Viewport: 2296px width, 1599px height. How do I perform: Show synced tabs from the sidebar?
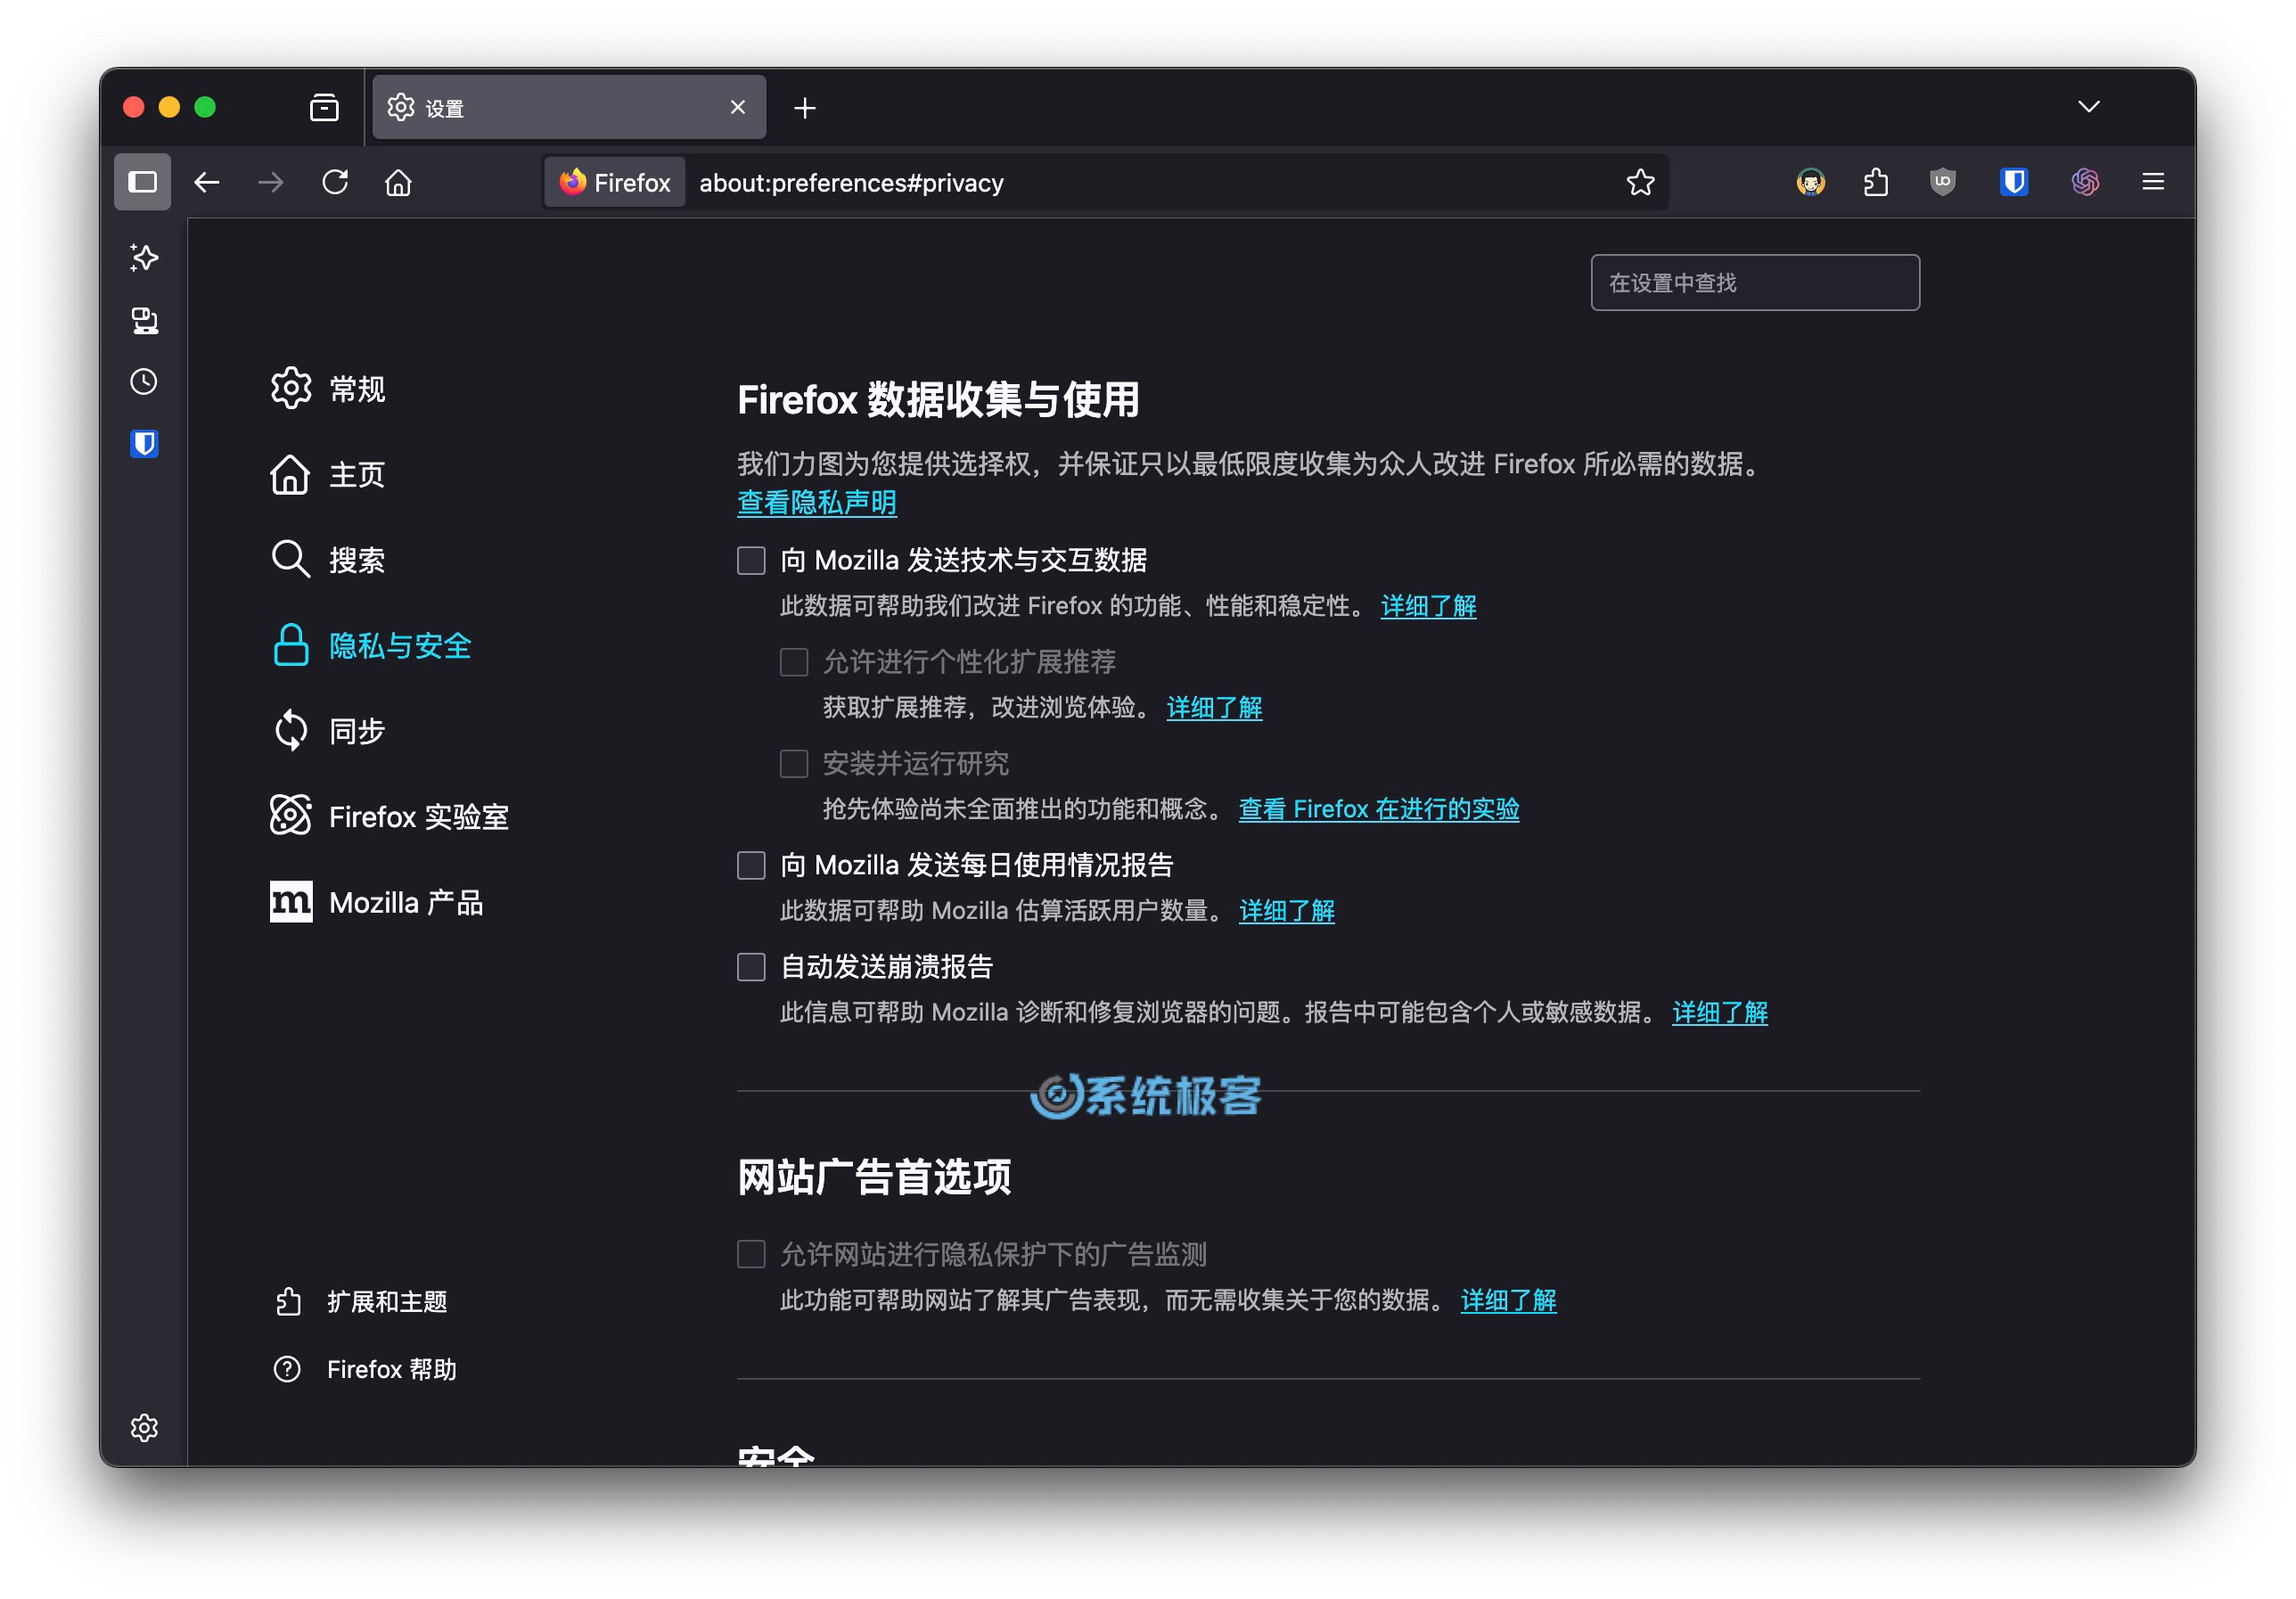click(x=144, y=320)
